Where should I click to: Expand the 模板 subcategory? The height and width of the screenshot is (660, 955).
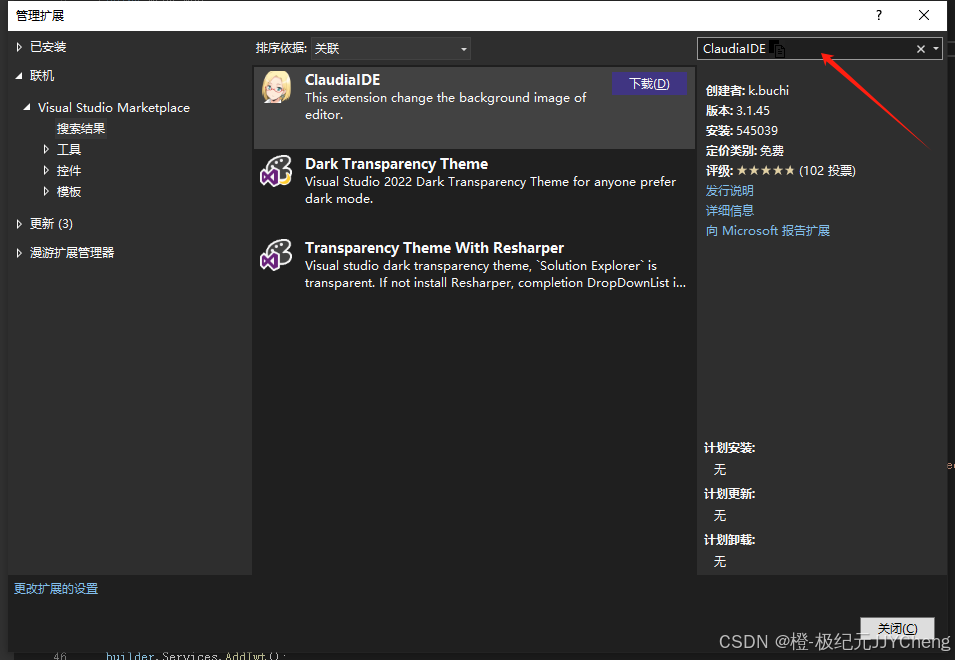[x=46, y=191]
